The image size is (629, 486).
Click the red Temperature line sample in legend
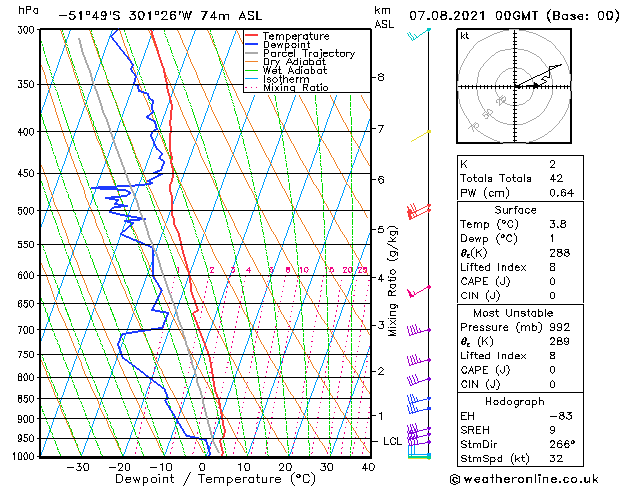pyautogui.click(x=251, y=36)
